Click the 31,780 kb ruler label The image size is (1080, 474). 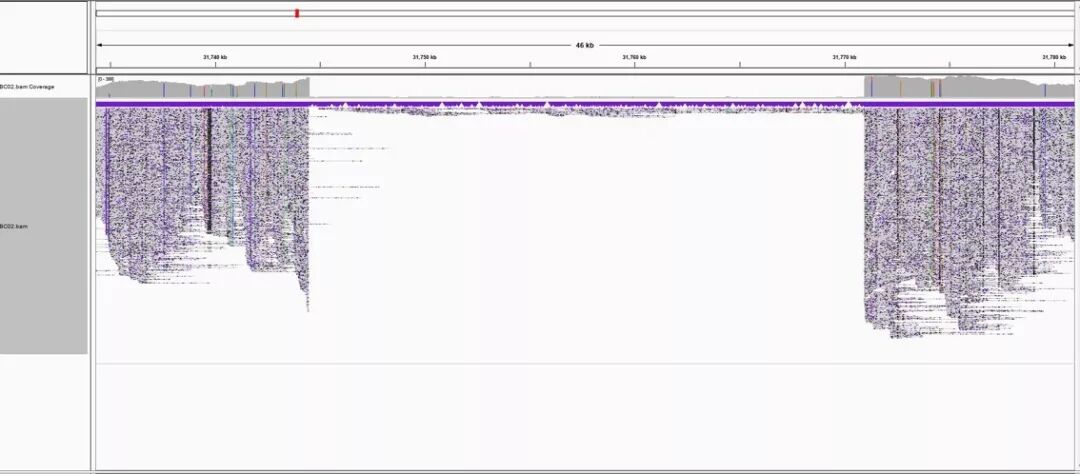1054,58
